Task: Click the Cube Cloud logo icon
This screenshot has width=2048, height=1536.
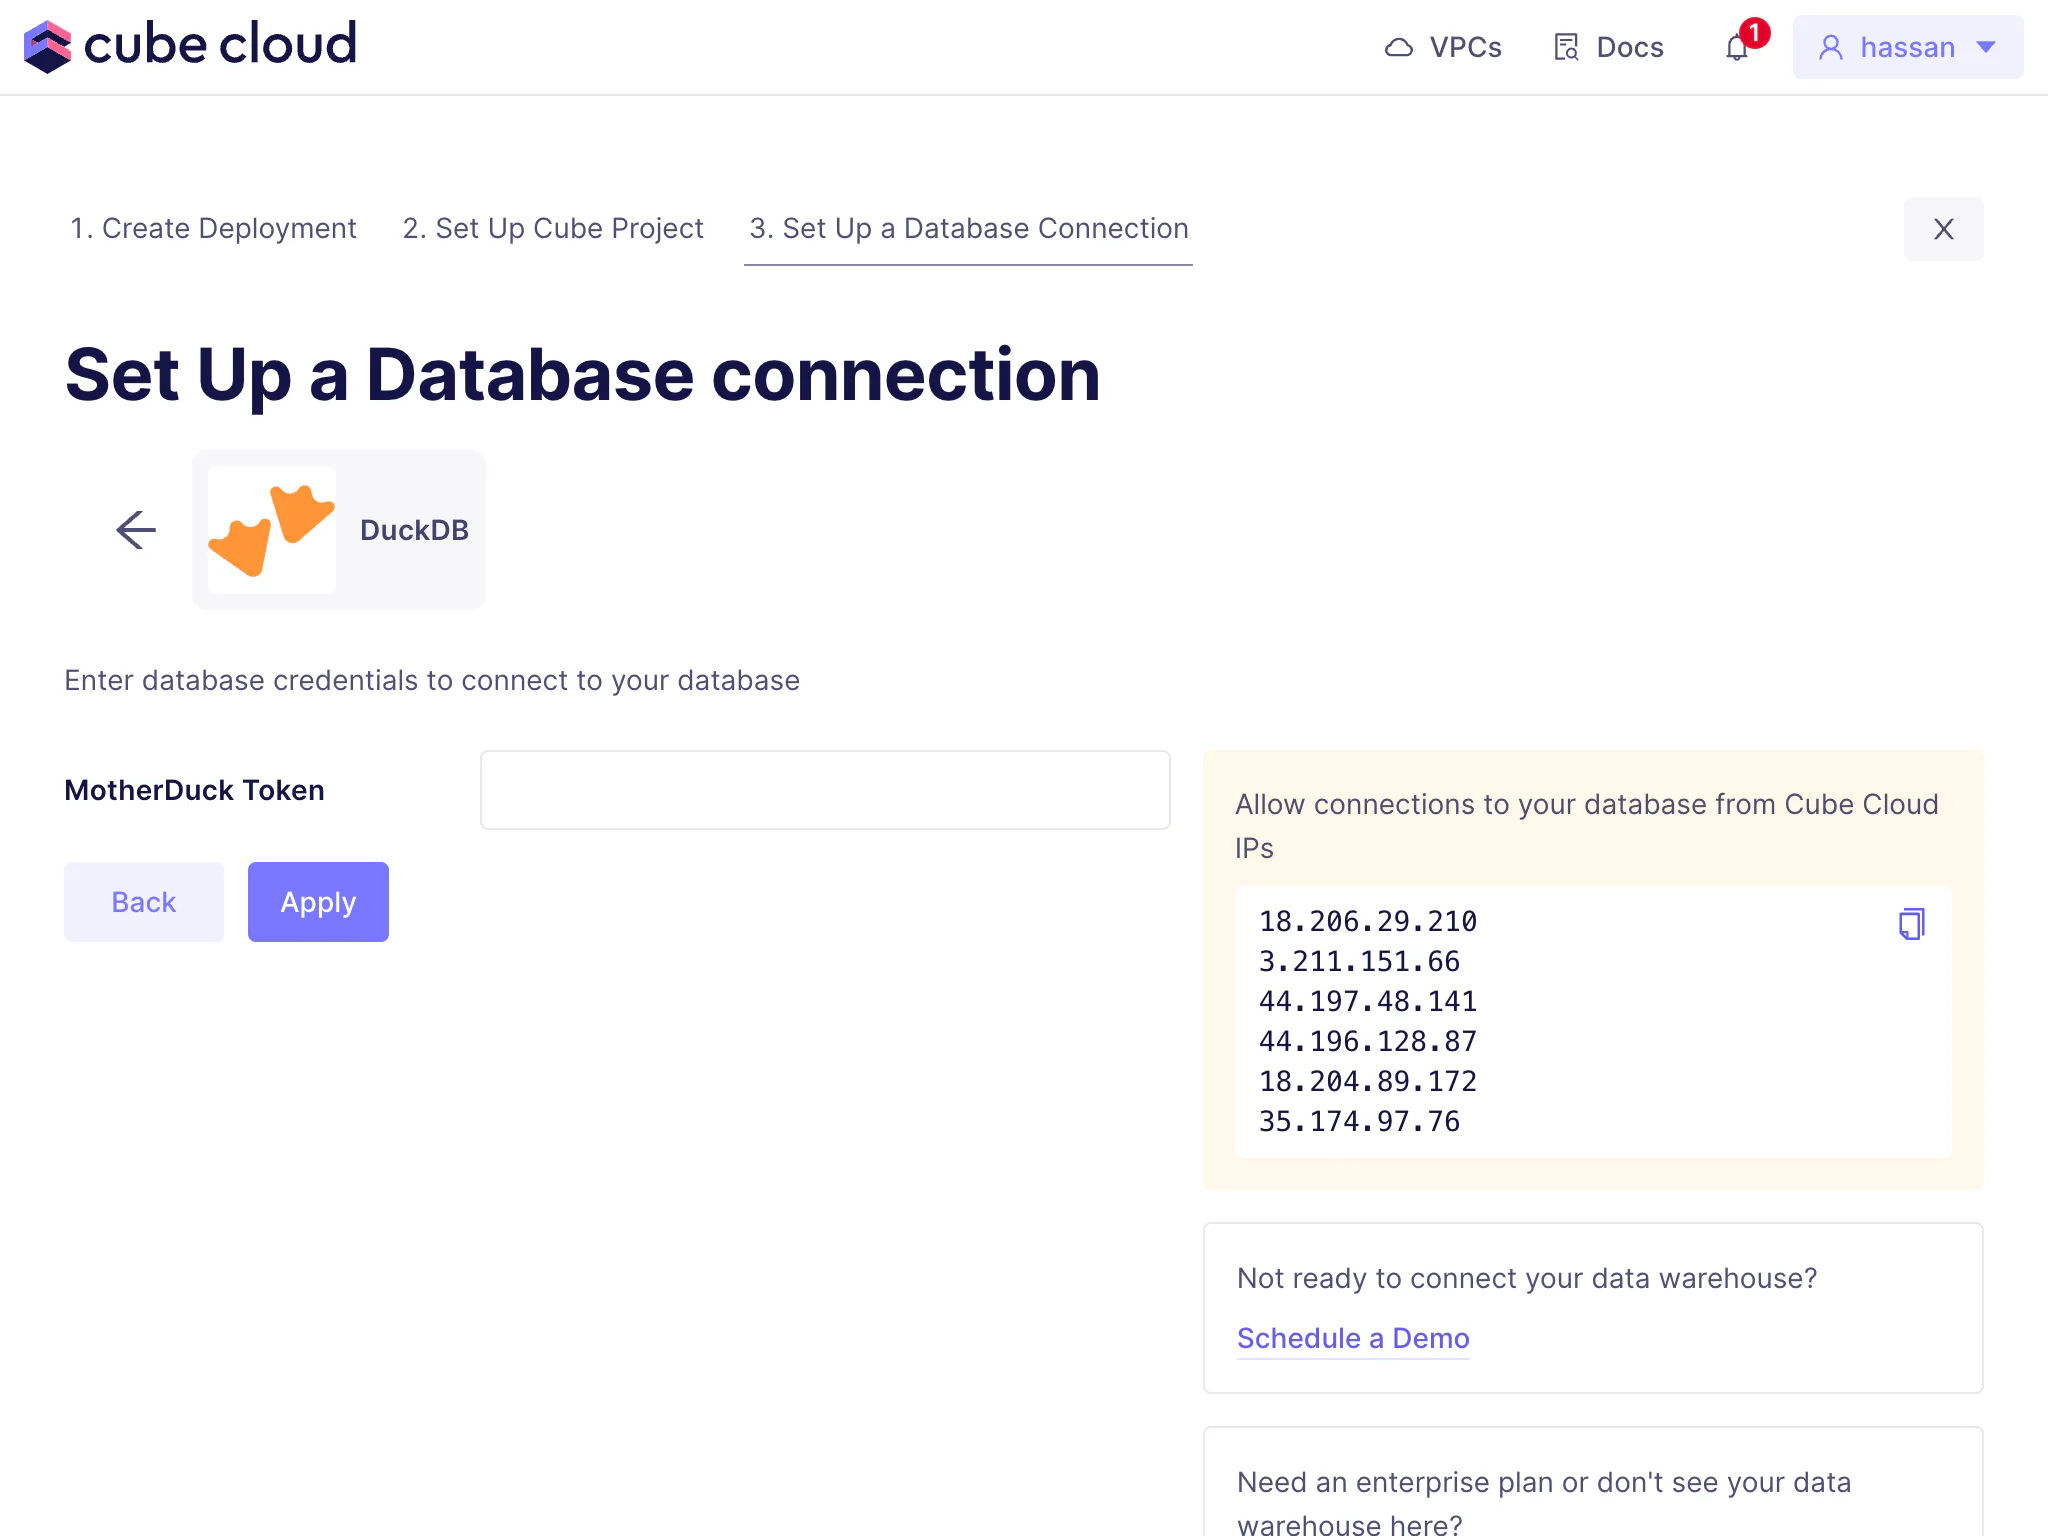Action: (x=47, y=46)
